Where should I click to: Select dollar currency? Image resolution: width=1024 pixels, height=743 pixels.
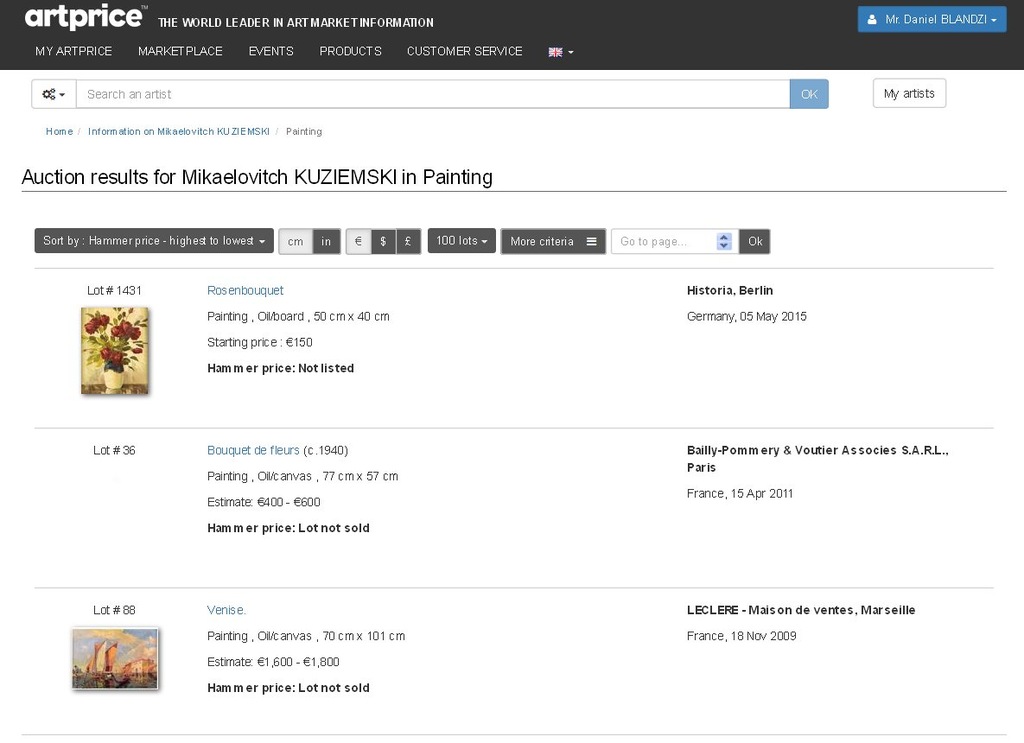point(383,242)
